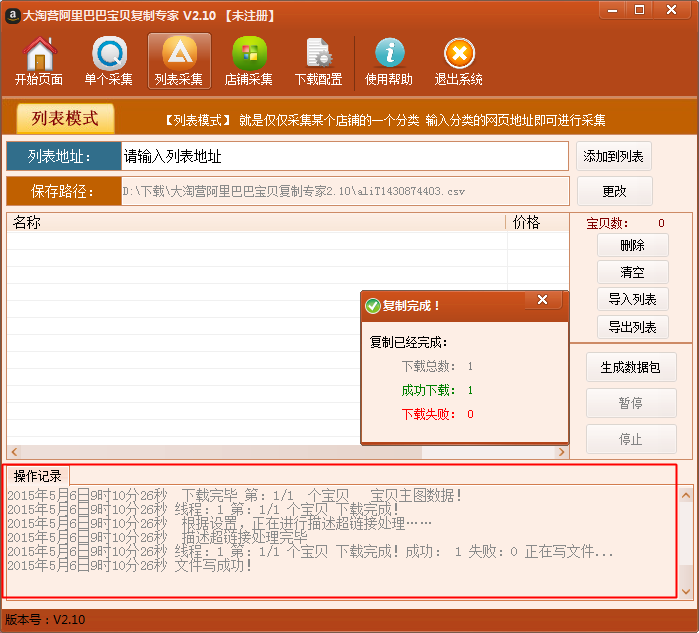Open the 下载配置 settings icon
This screenshot has width=699, height=633.
pyautogui.click(x=318, y=61)
